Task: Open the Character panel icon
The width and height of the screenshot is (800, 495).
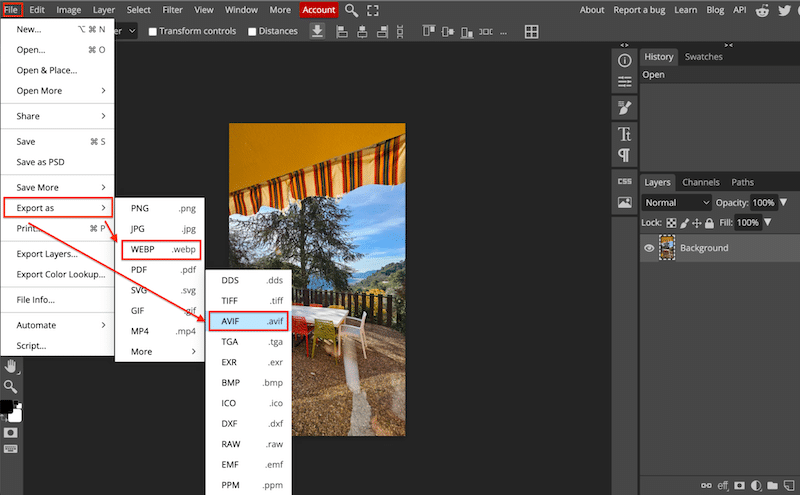Action: [625, 133]
